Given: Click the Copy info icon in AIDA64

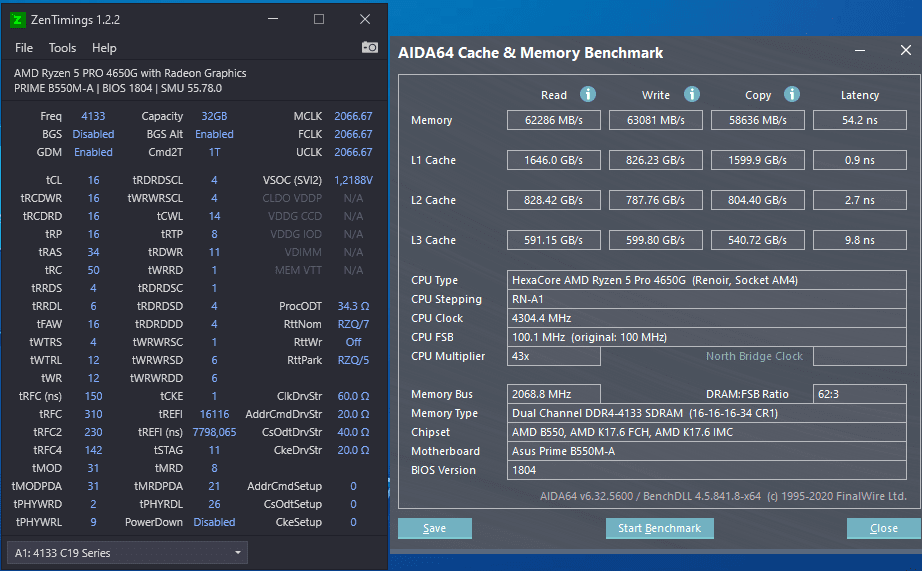Looking at the screenshot, I should [791, 94].
